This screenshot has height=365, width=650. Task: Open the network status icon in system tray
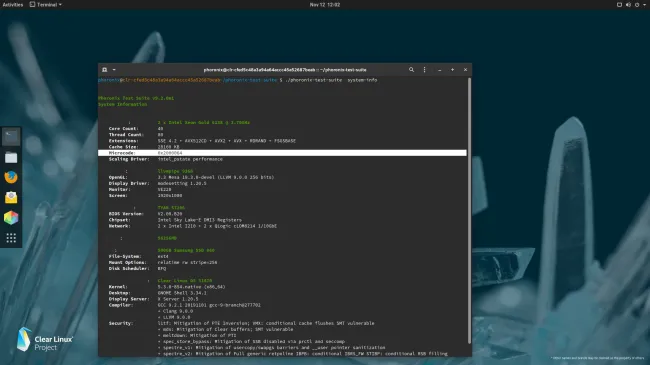pos(619,5)
